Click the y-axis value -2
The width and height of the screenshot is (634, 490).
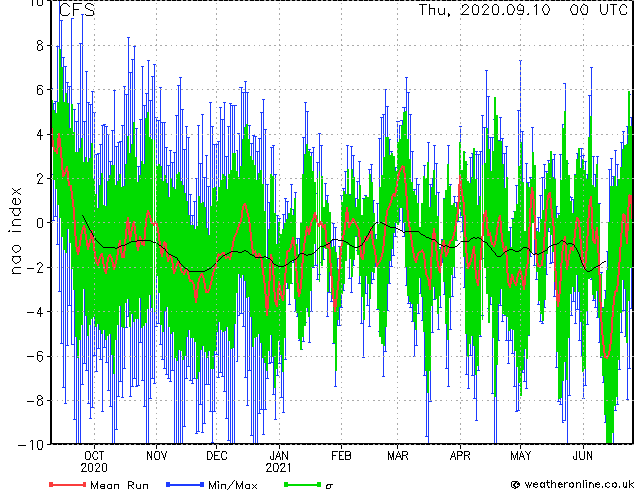35,267
